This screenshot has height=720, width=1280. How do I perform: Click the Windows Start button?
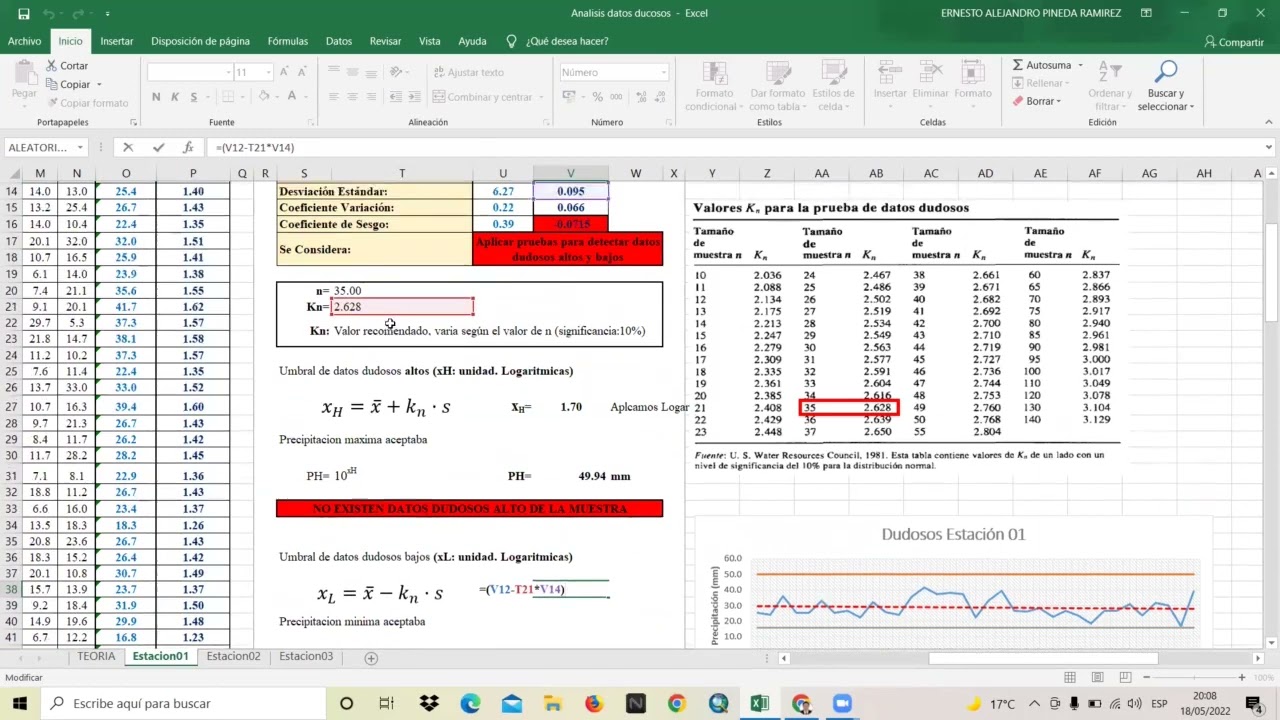[19, 703]
